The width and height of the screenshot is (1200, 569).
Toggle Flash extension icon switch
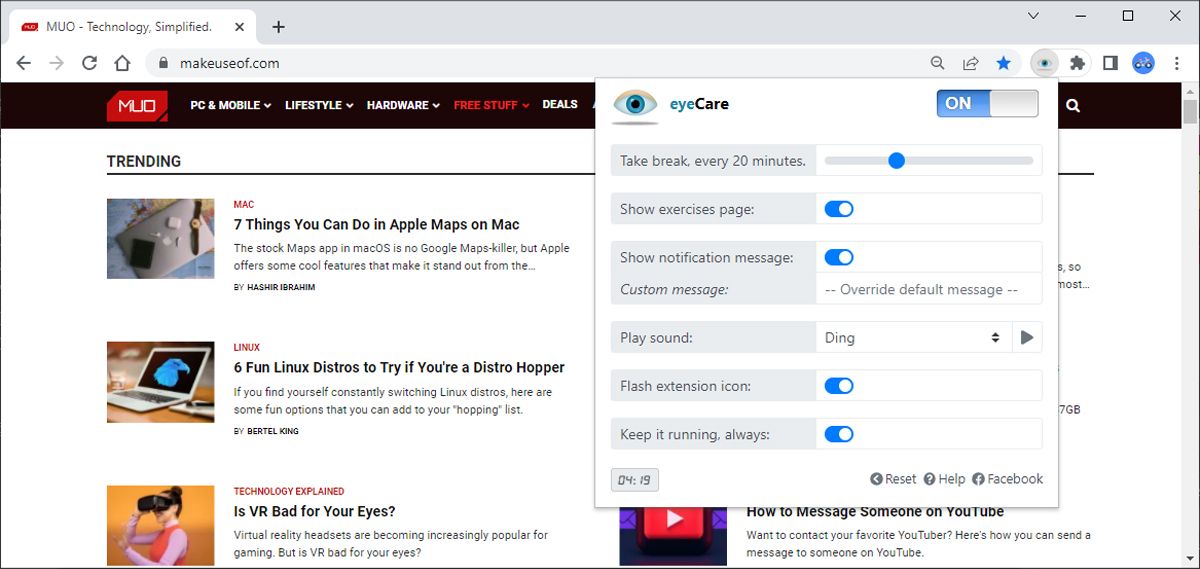click(x=838, y=386)
